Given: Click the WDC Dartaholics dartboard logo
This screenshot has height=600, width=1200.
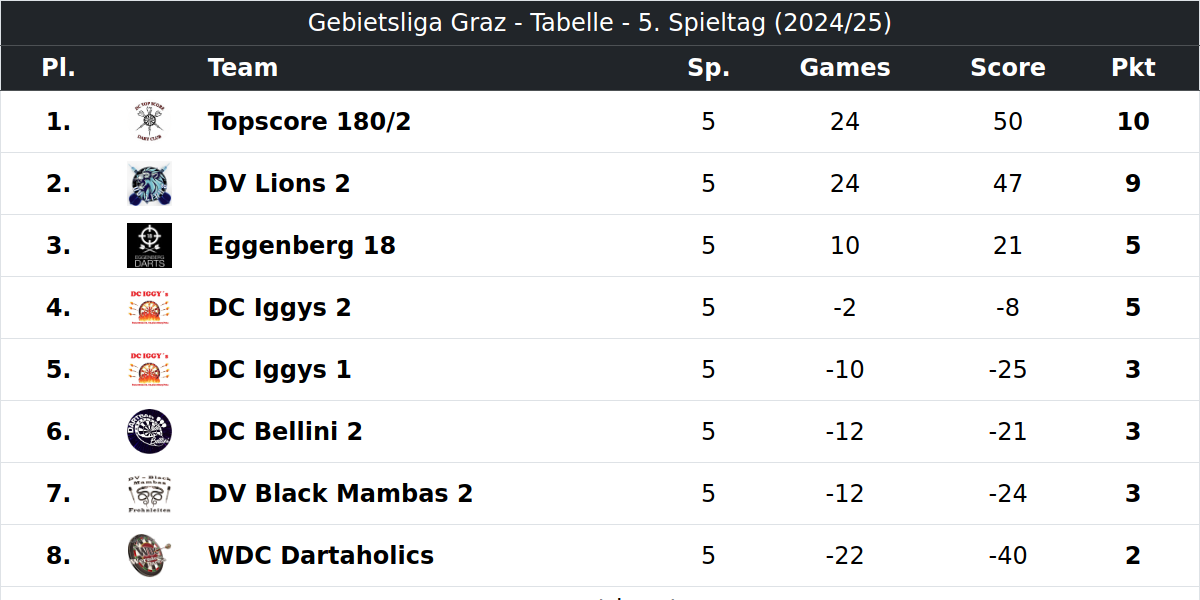Looking at the screenshot, I should [149, 556].
